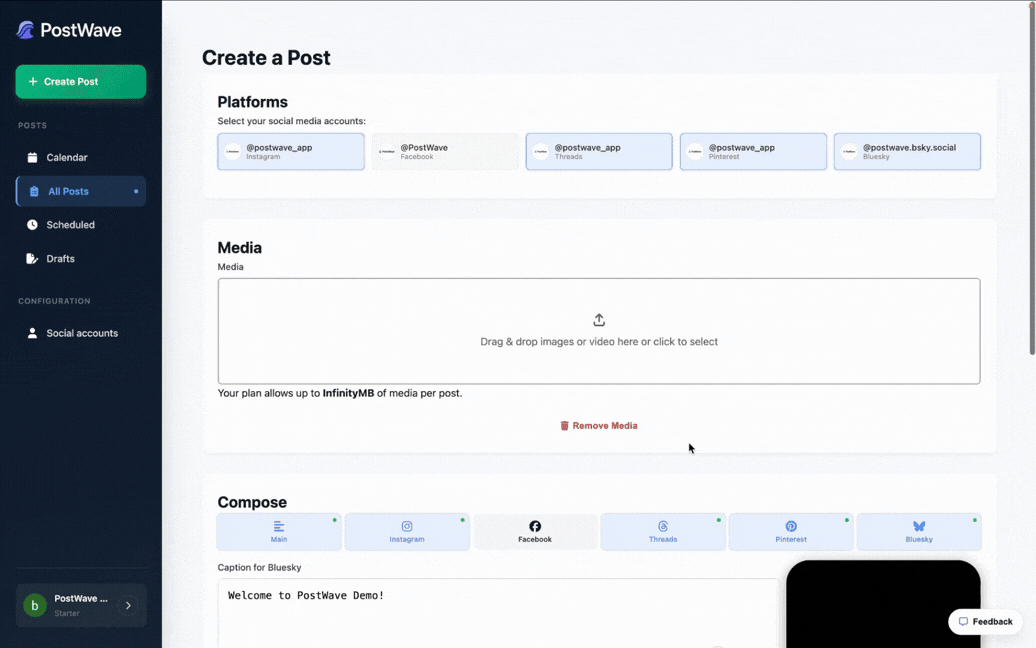The width and height of the screenshot is (1036, 648).
Task: Switch to the Main compose tab
Action: [279, 532]
